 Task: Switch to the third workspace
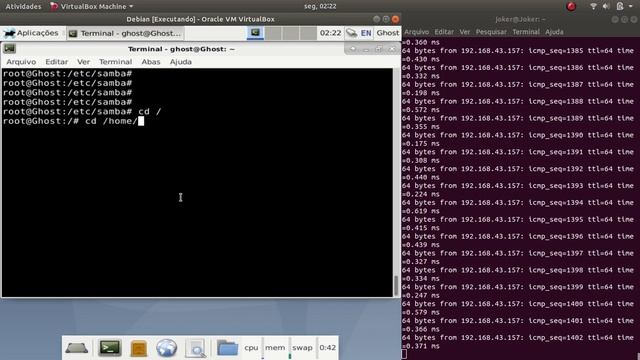click(x=291, y=33)
